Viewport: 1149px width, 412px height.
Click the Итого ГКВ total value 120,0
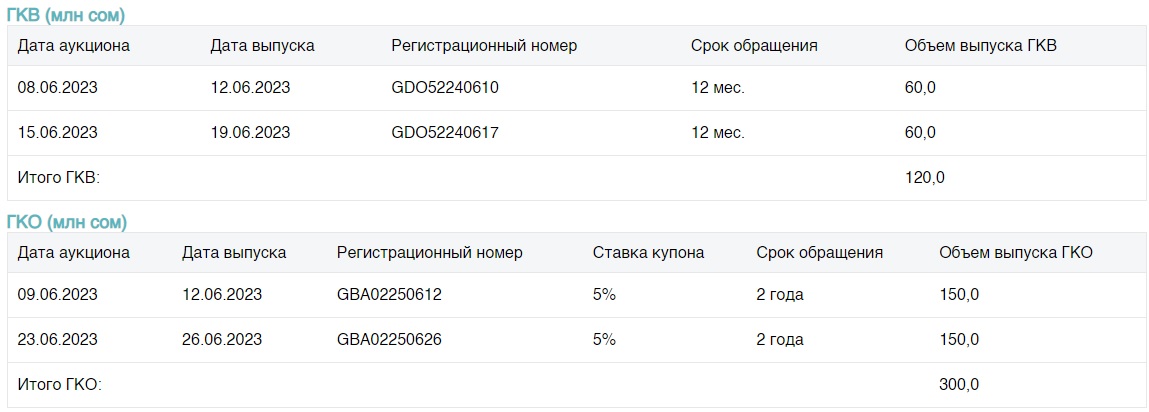click(926, 177)
